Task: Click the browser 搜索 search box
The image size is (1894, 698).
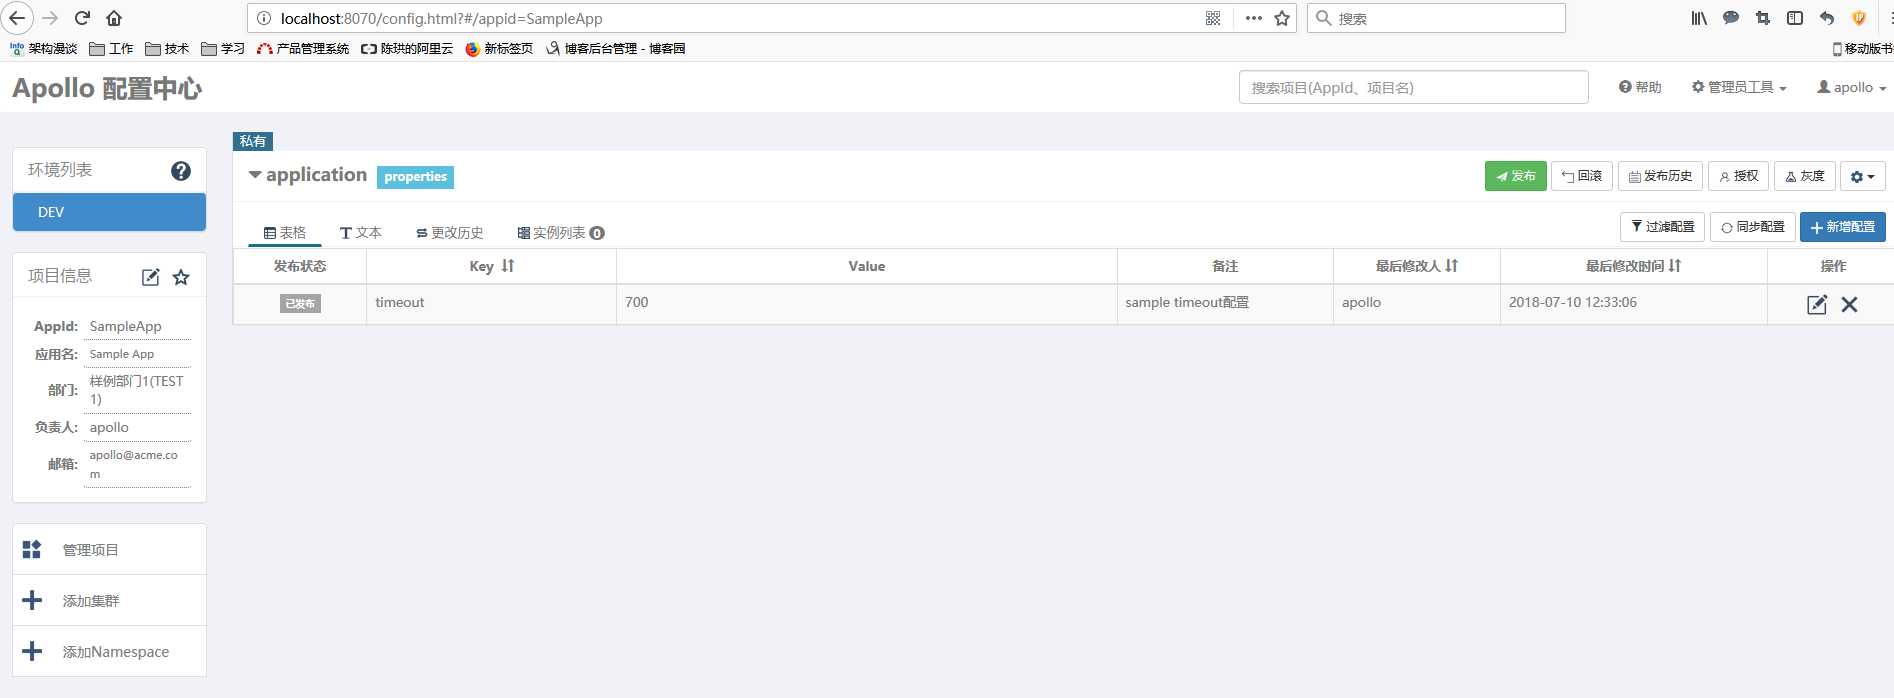Action: tap(1436, 18)
